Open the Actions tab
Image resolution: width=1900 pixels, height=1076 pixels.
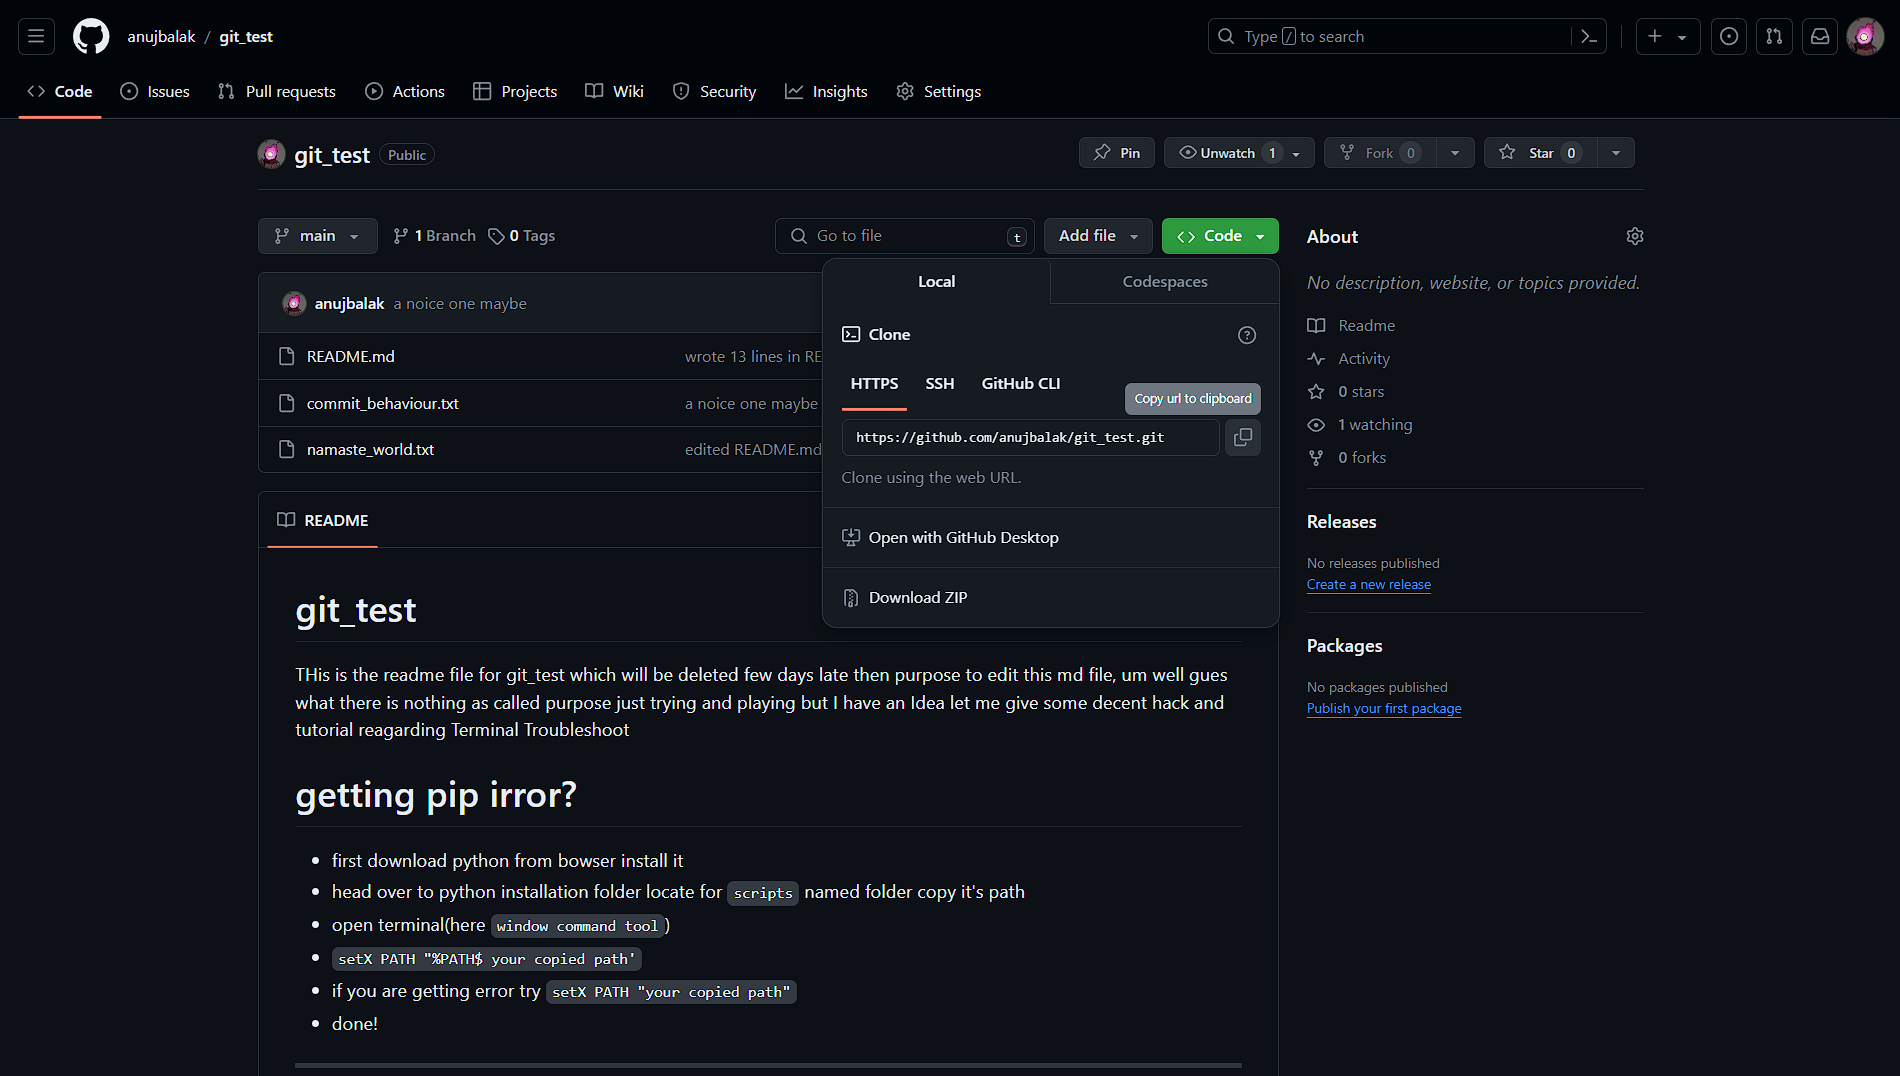[x=405, y=91]
